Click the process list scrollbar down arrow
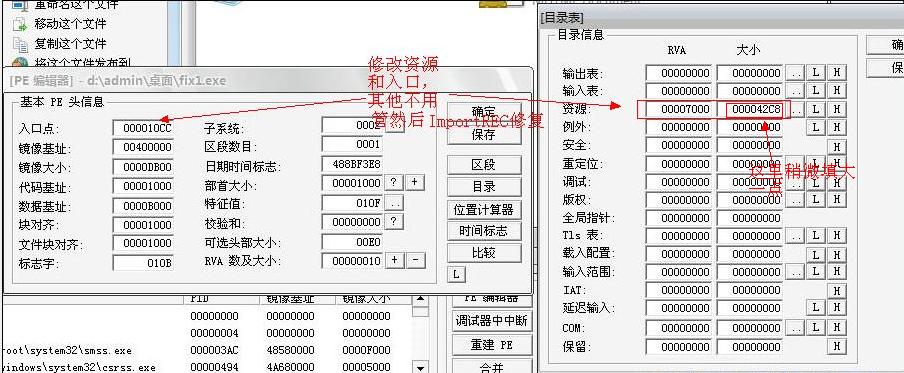904x373 pixels. (421, 367)
